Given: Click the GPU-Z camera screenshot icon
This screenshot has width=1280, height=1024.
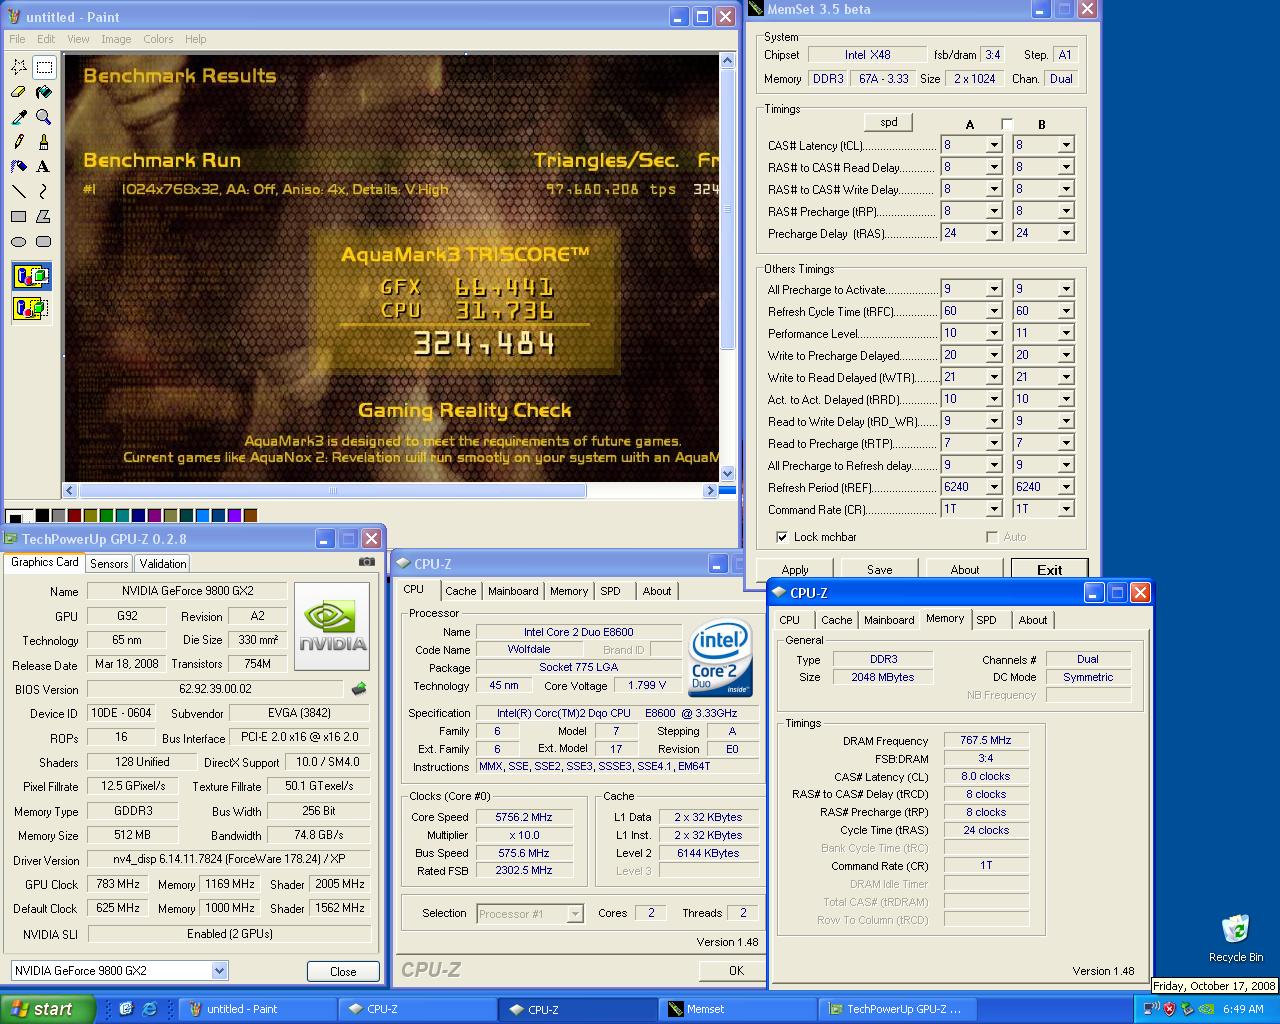Looking at the screenshot, I should [367, 562].
